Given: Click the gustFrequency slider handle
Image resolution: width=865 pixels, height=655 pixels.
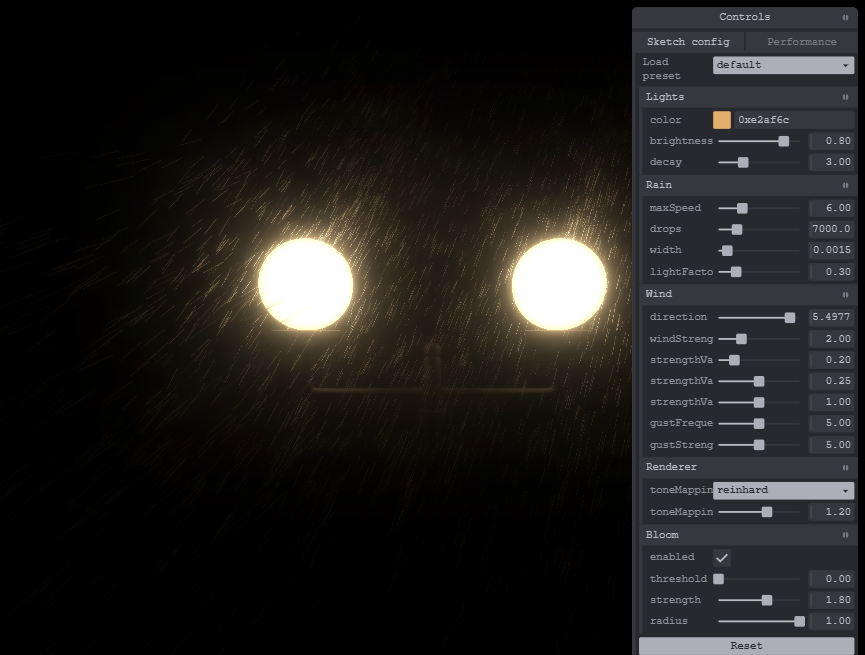Looking at the screenshot, I should click(759, 423).
